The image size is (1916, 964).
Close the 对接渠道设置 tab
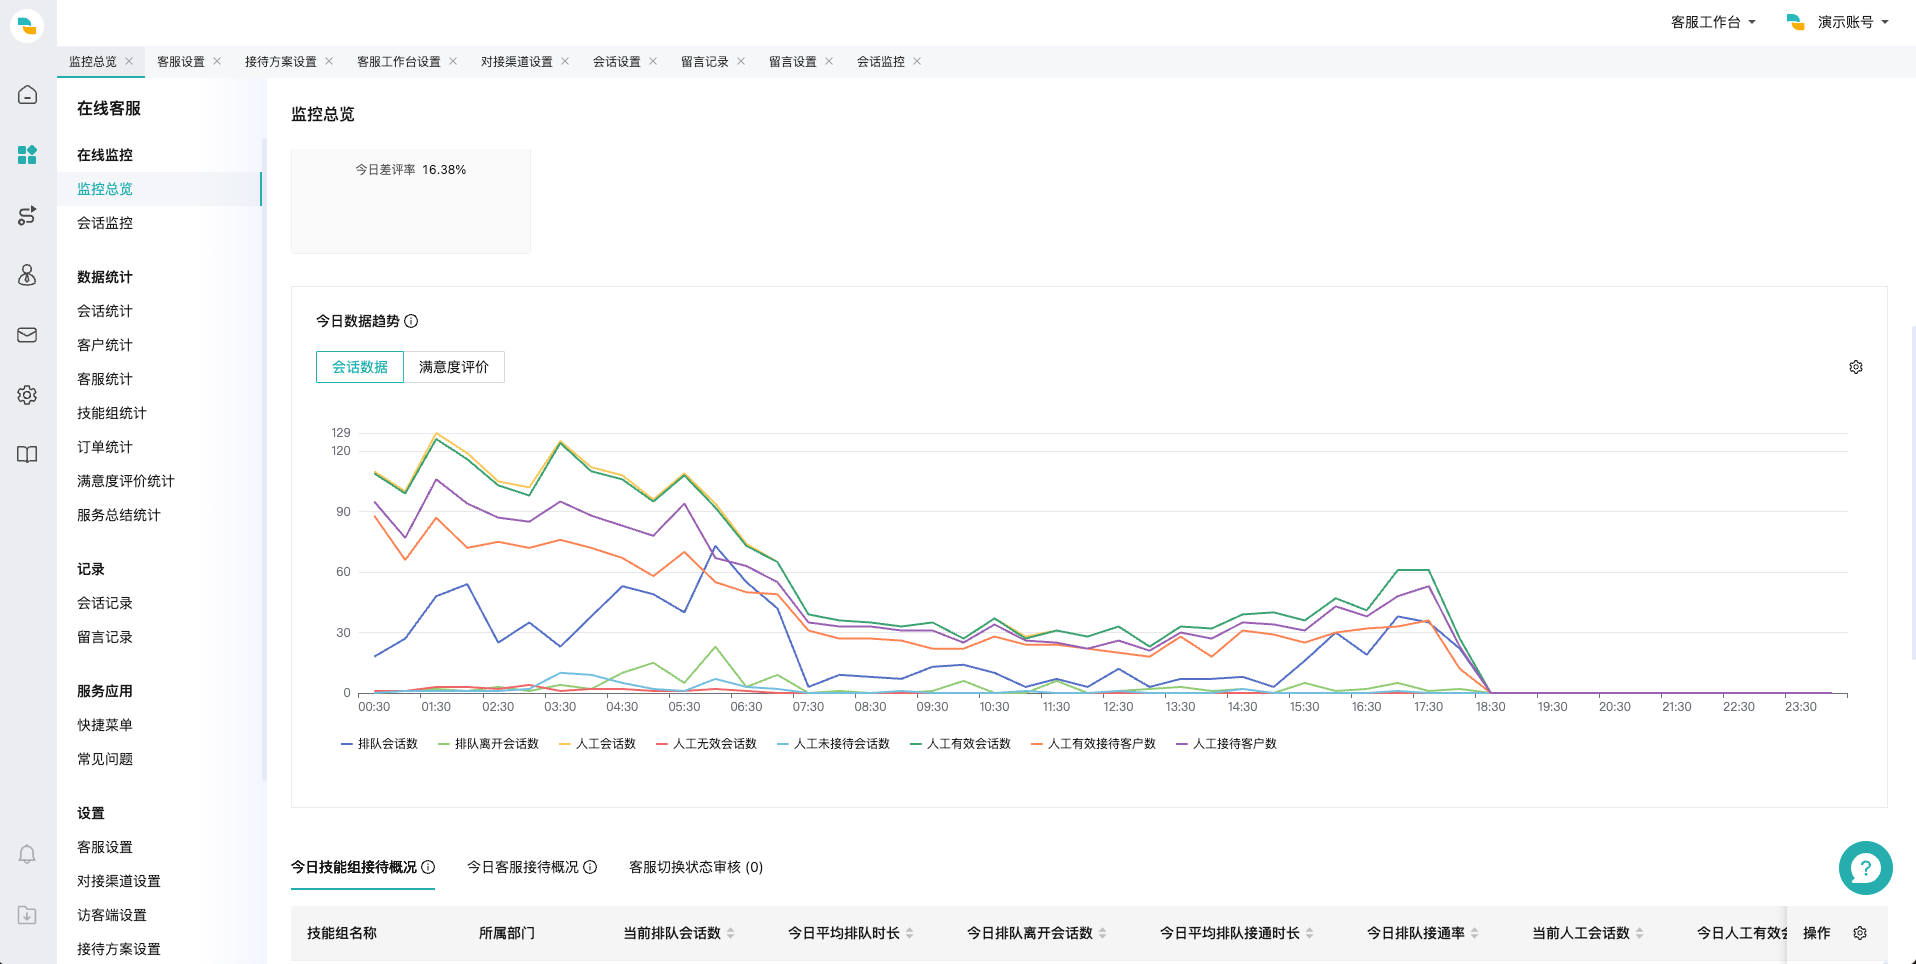565,61
